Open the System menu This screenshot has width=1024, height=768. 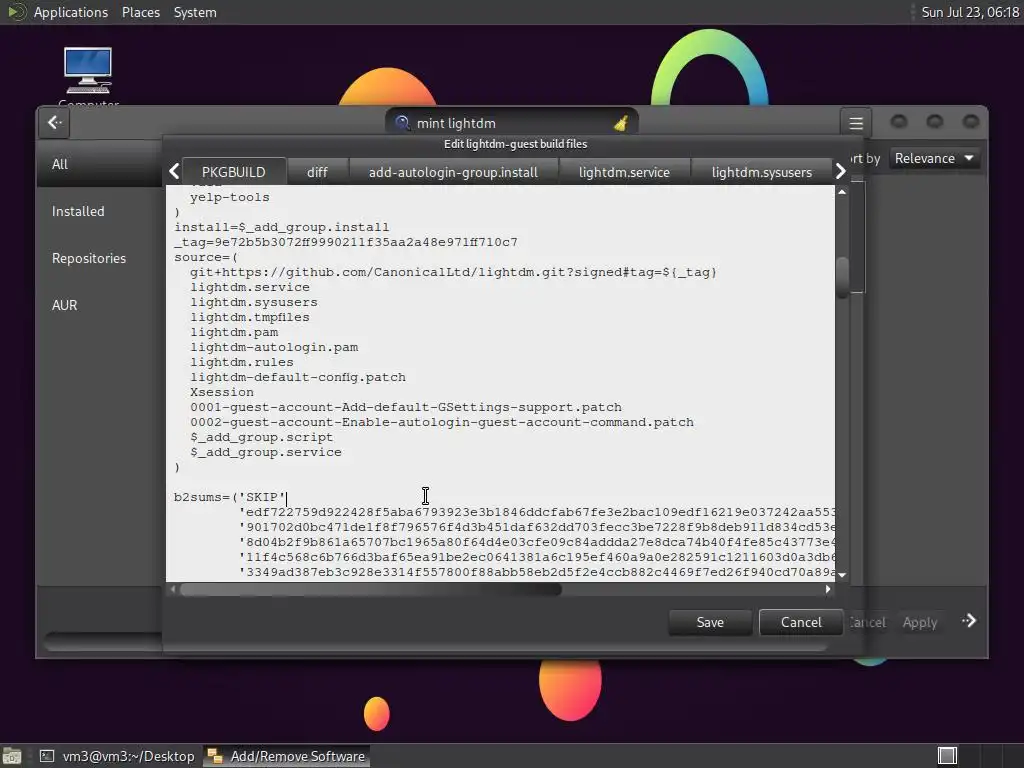(195, 12)
